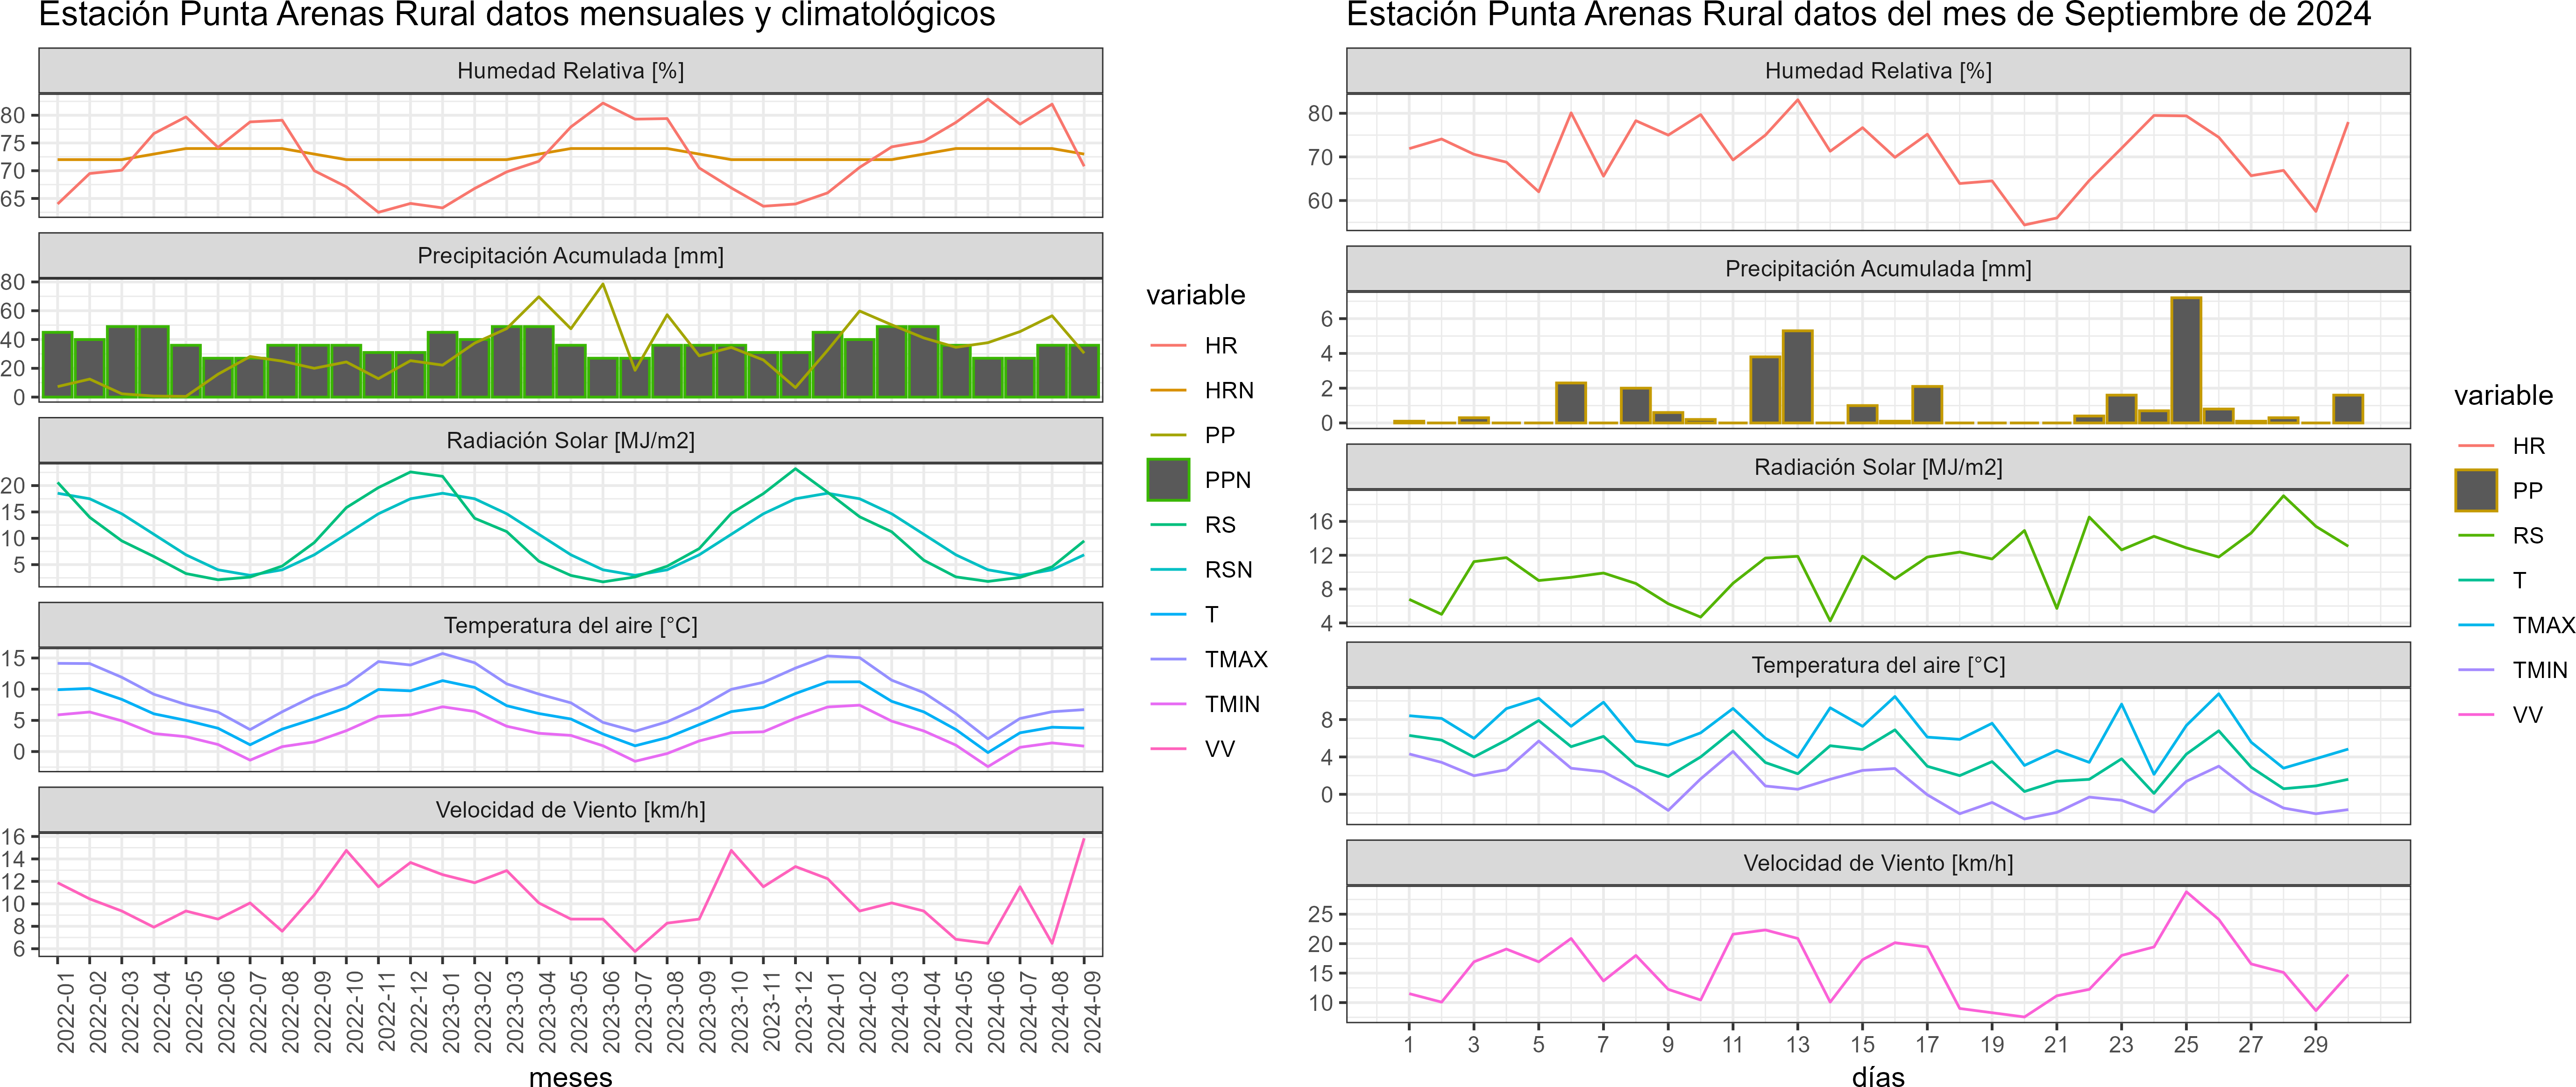Image resolution: width=2576 pixels, height=1087 pixels.
Task: Click the left title 'Estación Punta Arenas Rural datos mensuales y climatológicos'
Action: pyautogui.click(x=517, y=15)
